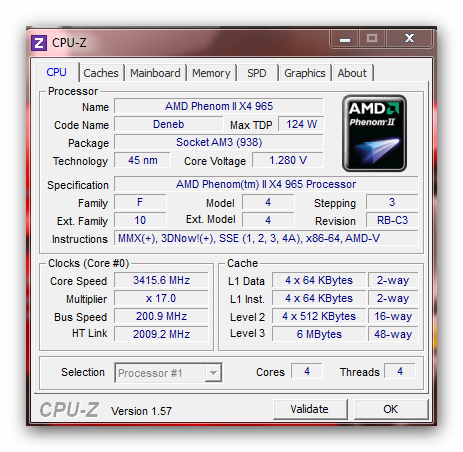Screen dimensions: 463x452
Task: Click the Clocks (Core #0) group label
Action: (x=88, y=263)
